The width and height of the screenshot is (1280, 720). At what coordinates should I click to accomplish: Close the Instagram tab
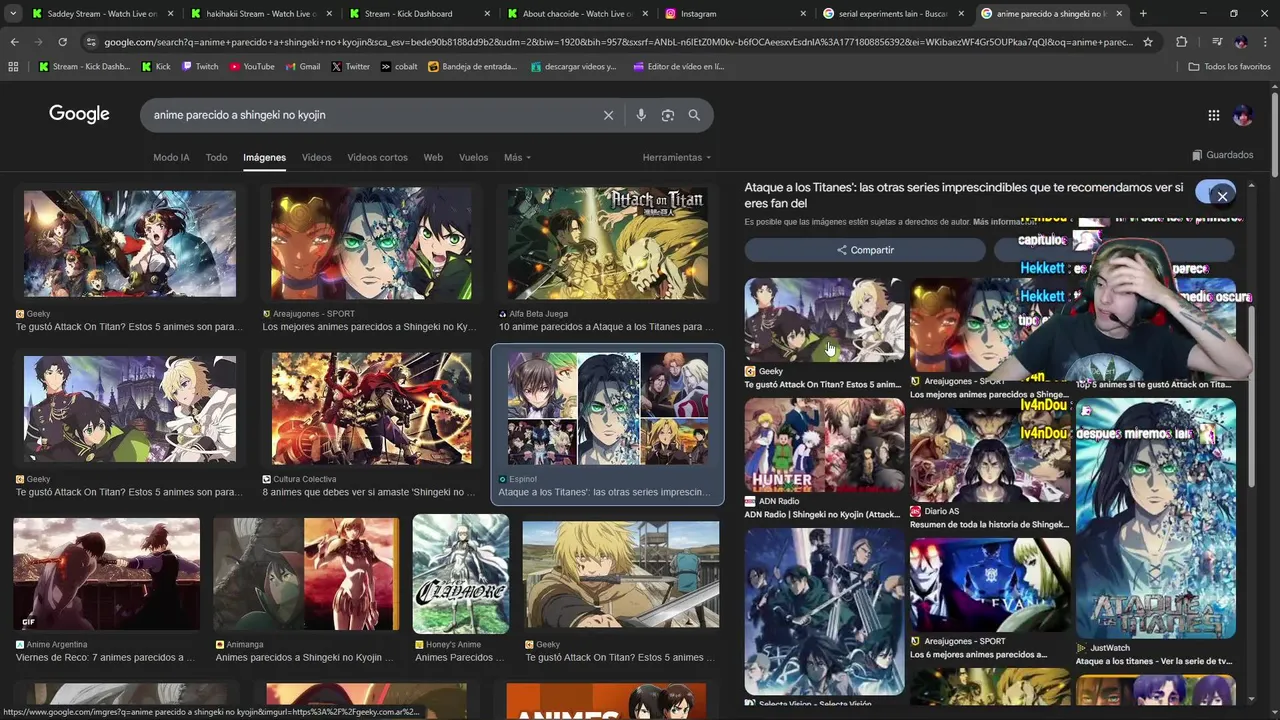[x=803, y=14]
